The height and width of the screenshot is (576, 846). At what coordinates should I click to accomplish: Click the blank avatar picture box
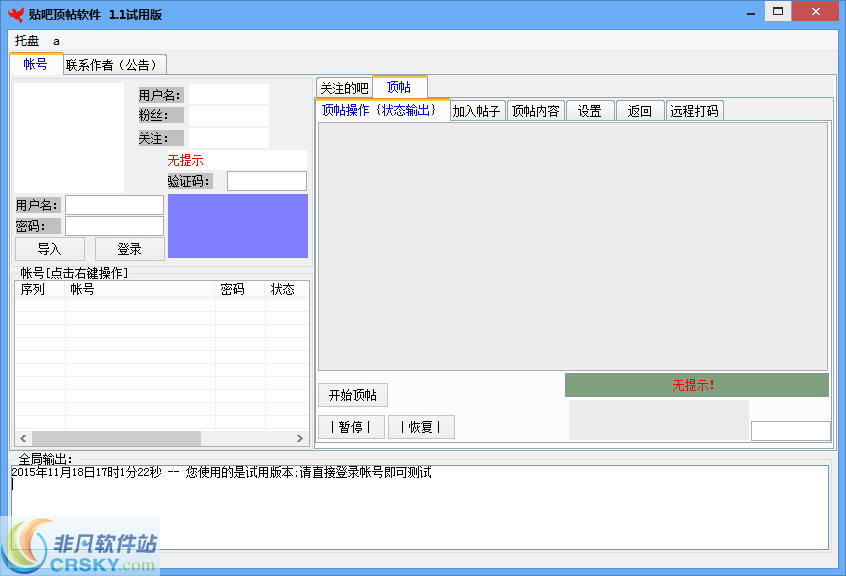coord(69,138)
